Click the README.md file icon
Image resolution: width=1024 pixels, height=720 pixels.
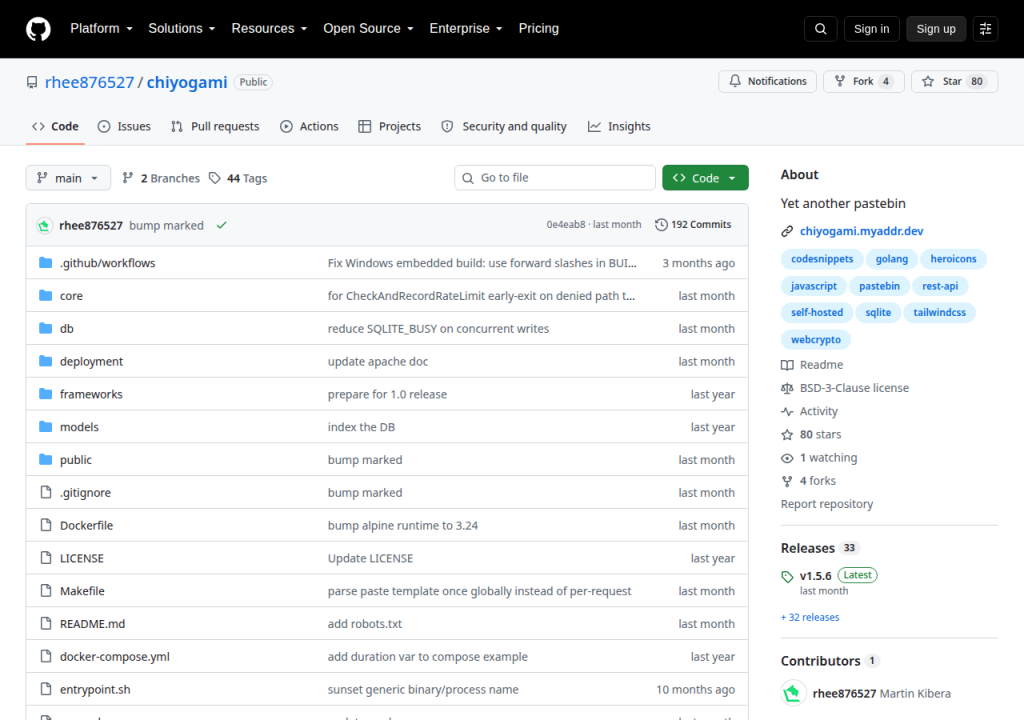[x=46, y=623]
